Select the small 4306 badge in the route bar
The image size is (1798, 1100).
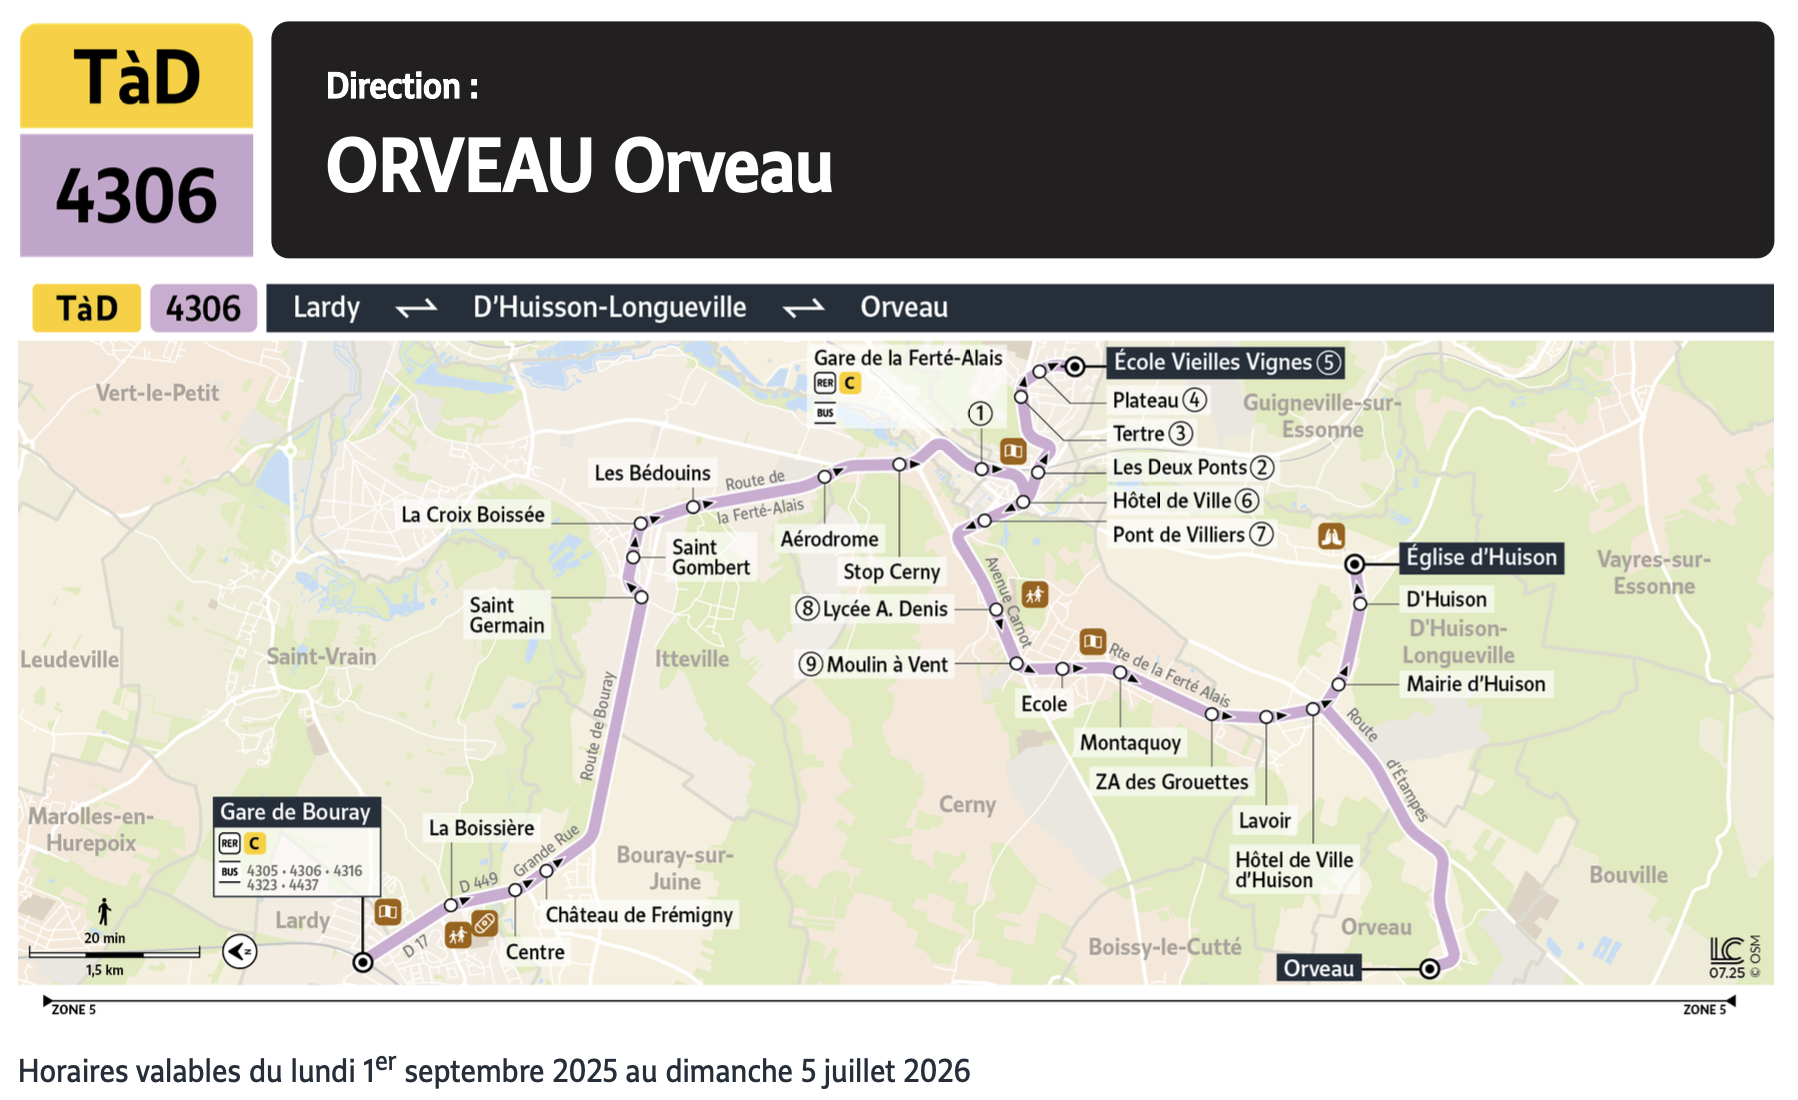click(203, 308)
